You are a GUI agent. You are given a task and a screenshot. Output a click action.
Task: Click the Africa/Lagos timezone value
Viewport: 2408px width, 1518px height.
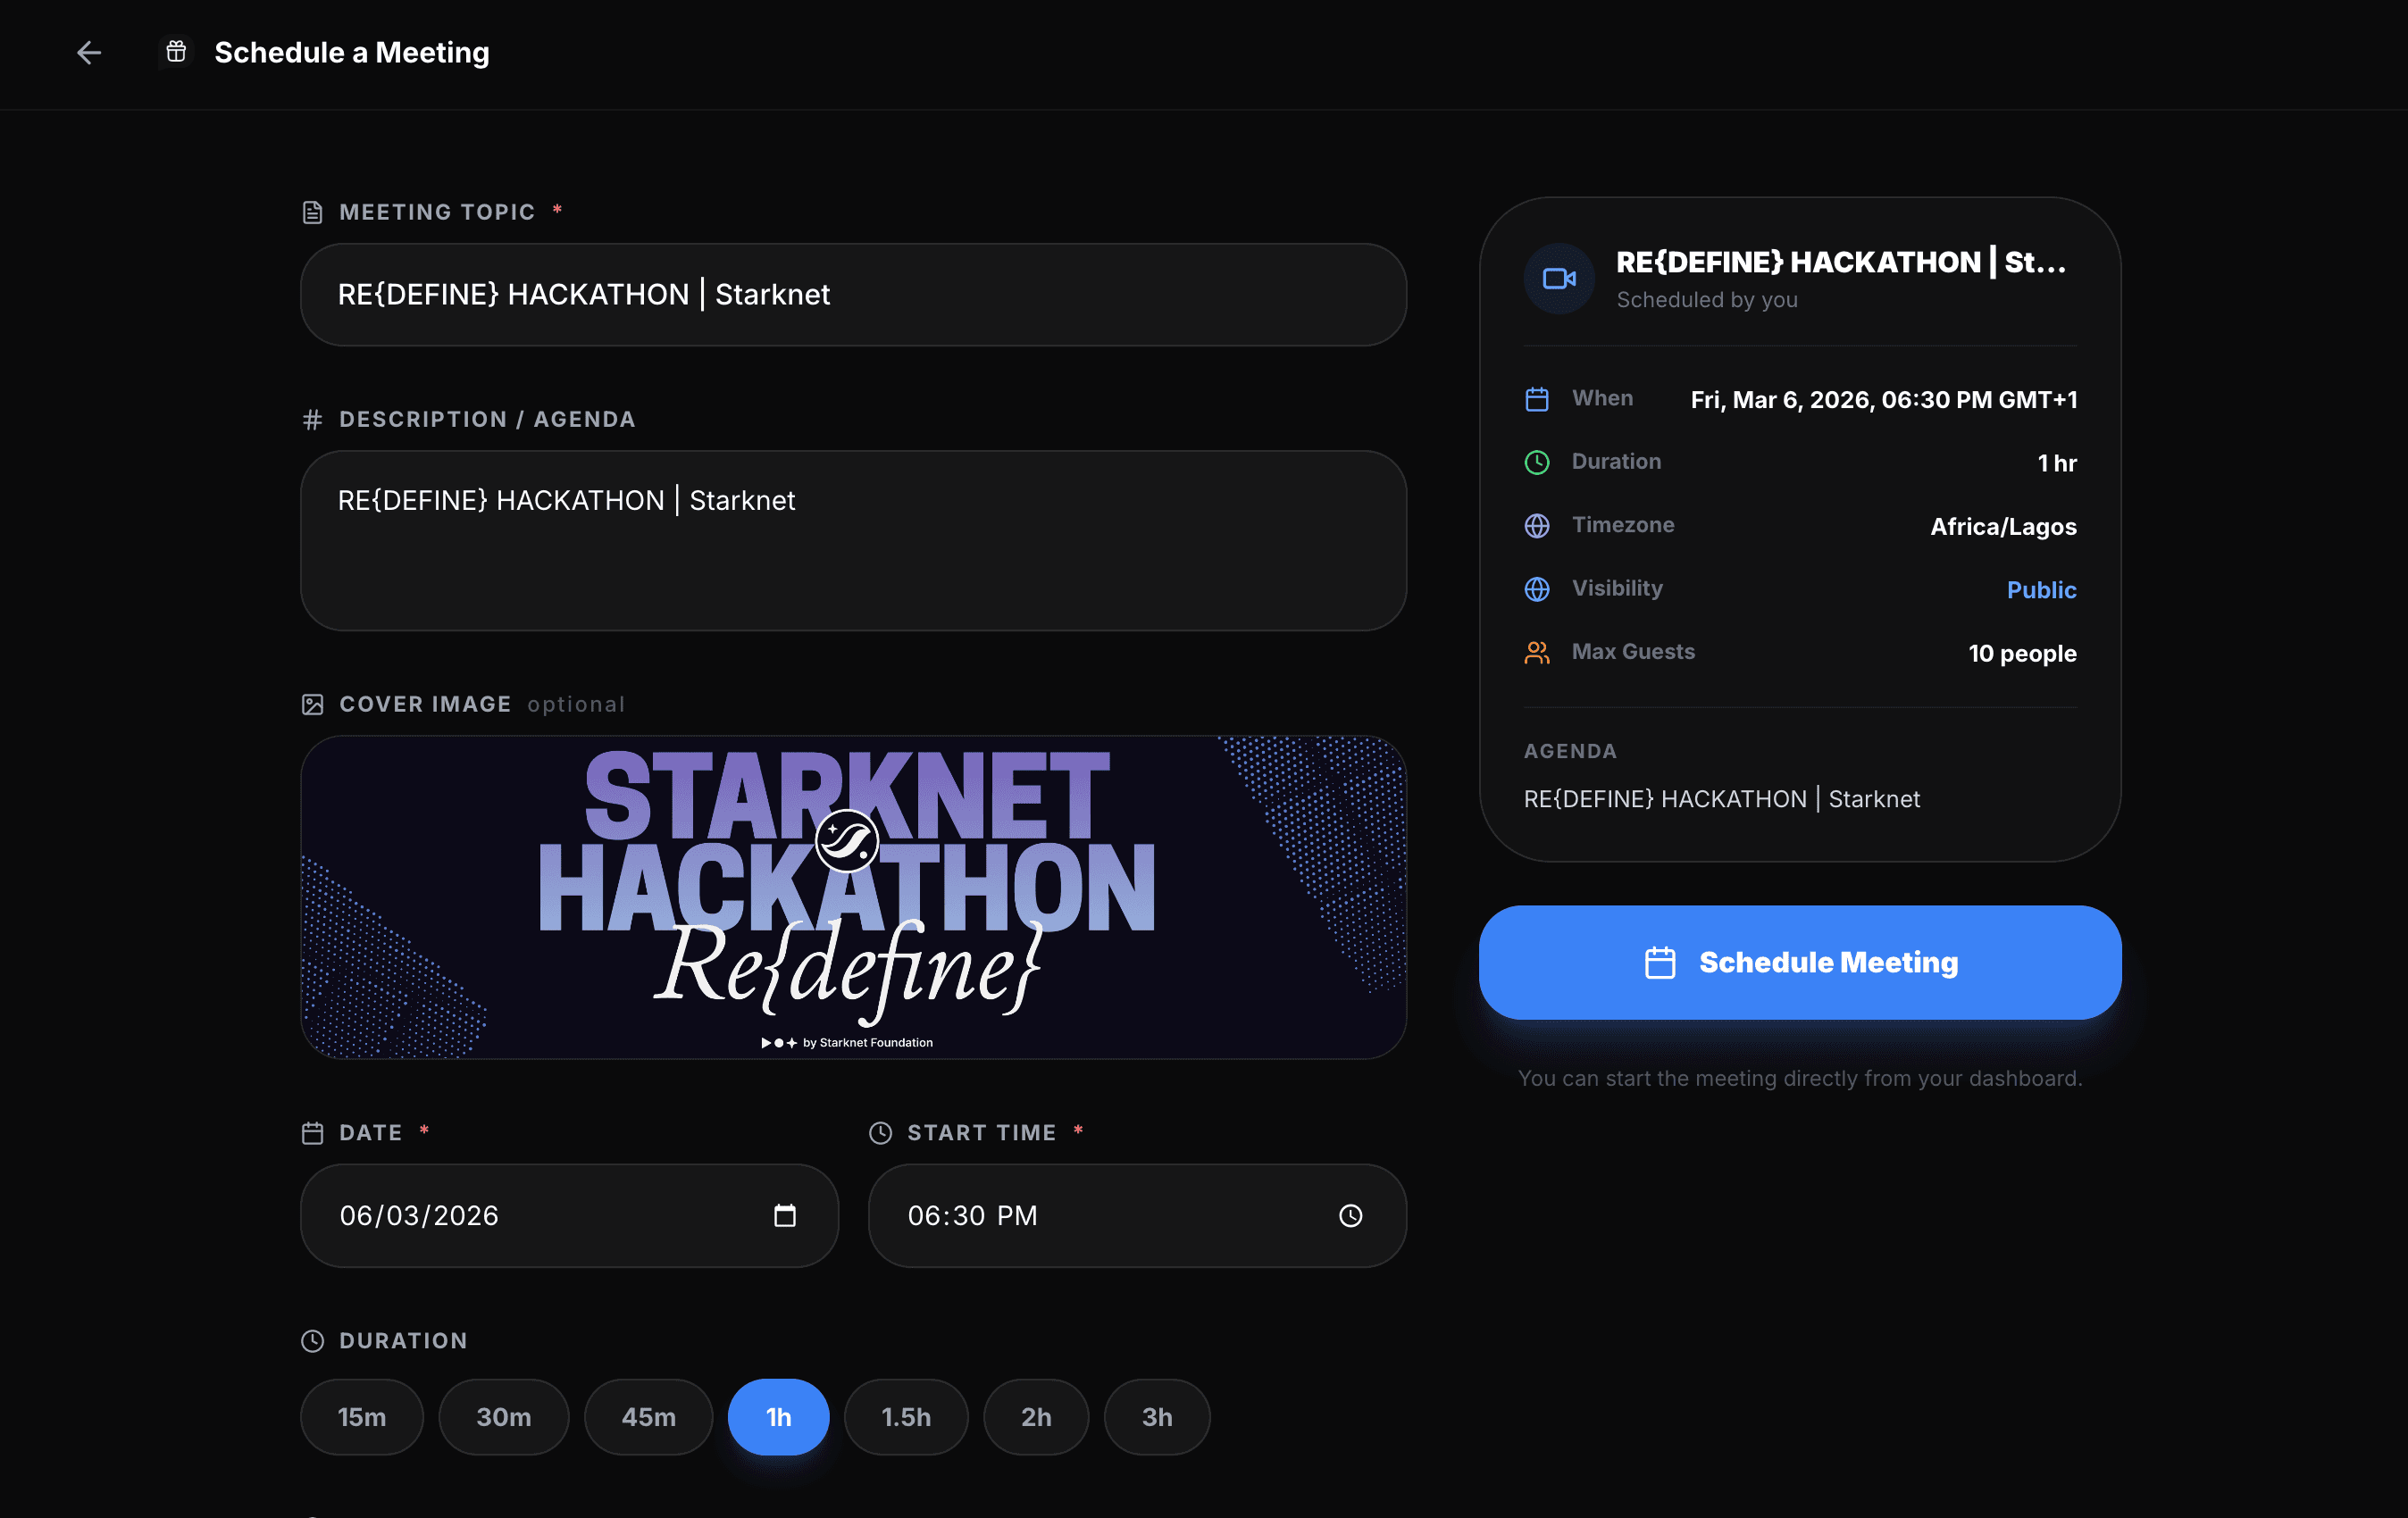pos(2003,527)
